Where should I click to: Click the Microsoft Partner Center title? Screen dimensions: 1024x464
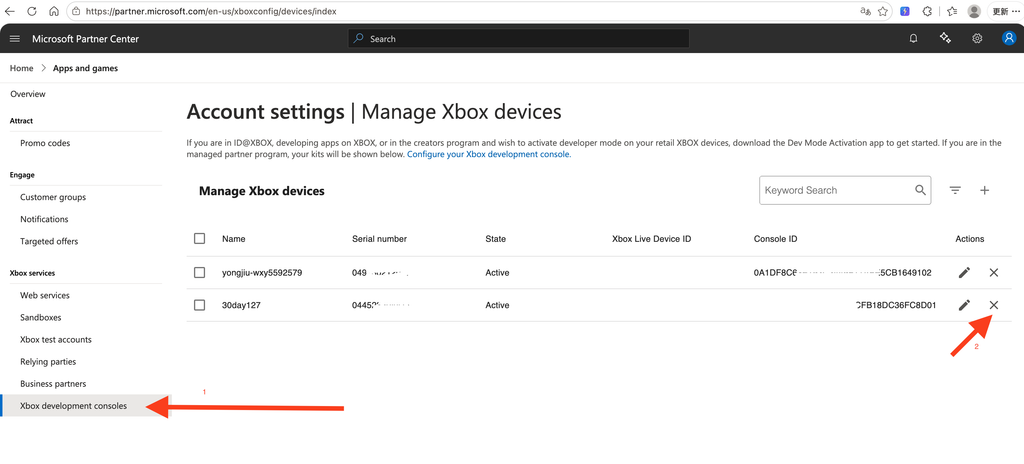click(x=86, y=39)
